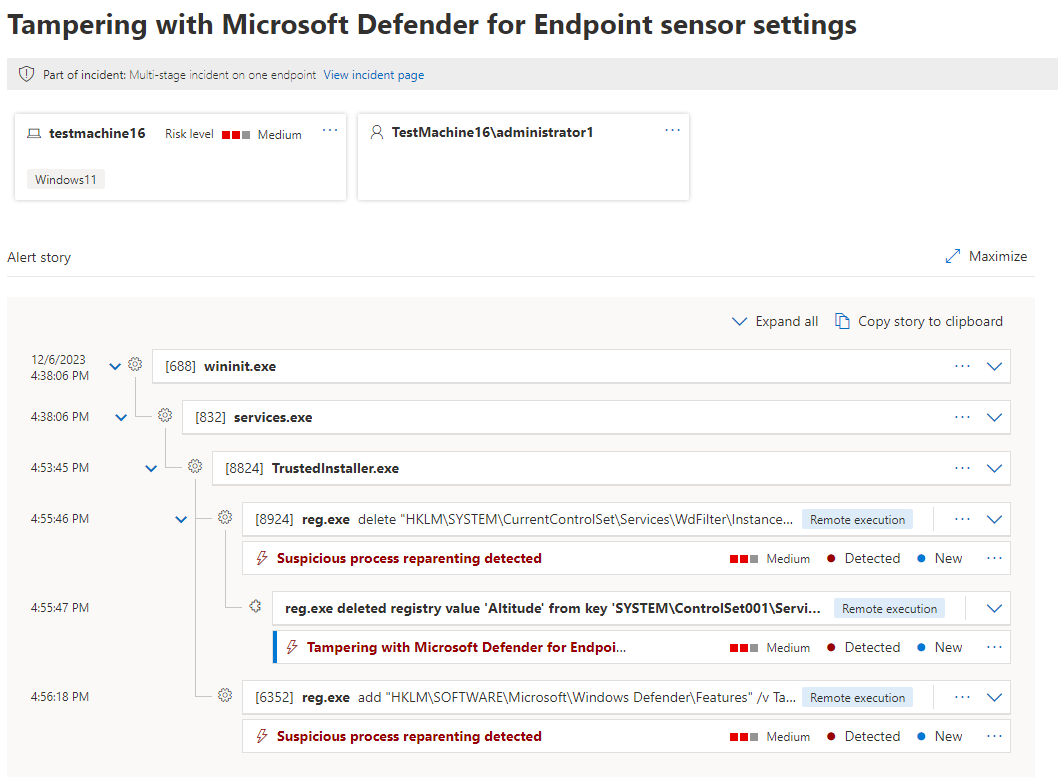Open View incident page link
The image size is (1058, 777).
pyautogui.click(x=374, y=75)
